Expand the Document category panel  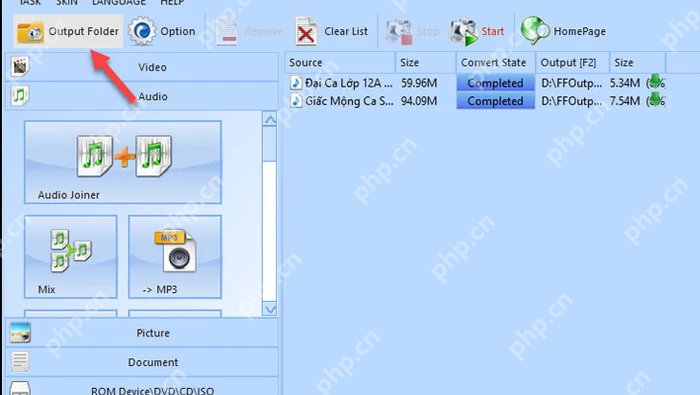(x=143, y=362)
